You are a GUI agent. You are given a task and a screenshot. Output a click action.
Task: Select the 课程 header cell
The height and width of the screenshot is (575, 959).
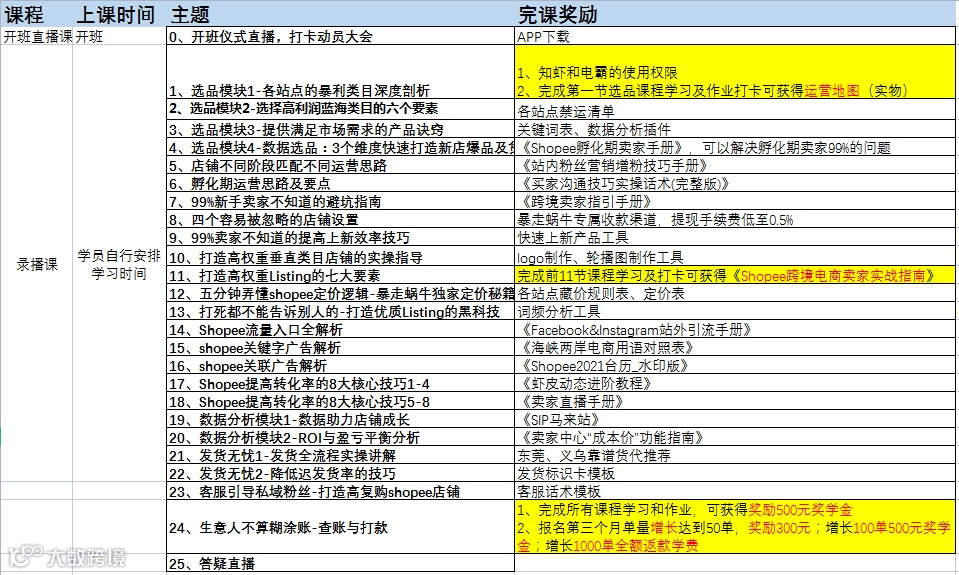click(37, 13)
